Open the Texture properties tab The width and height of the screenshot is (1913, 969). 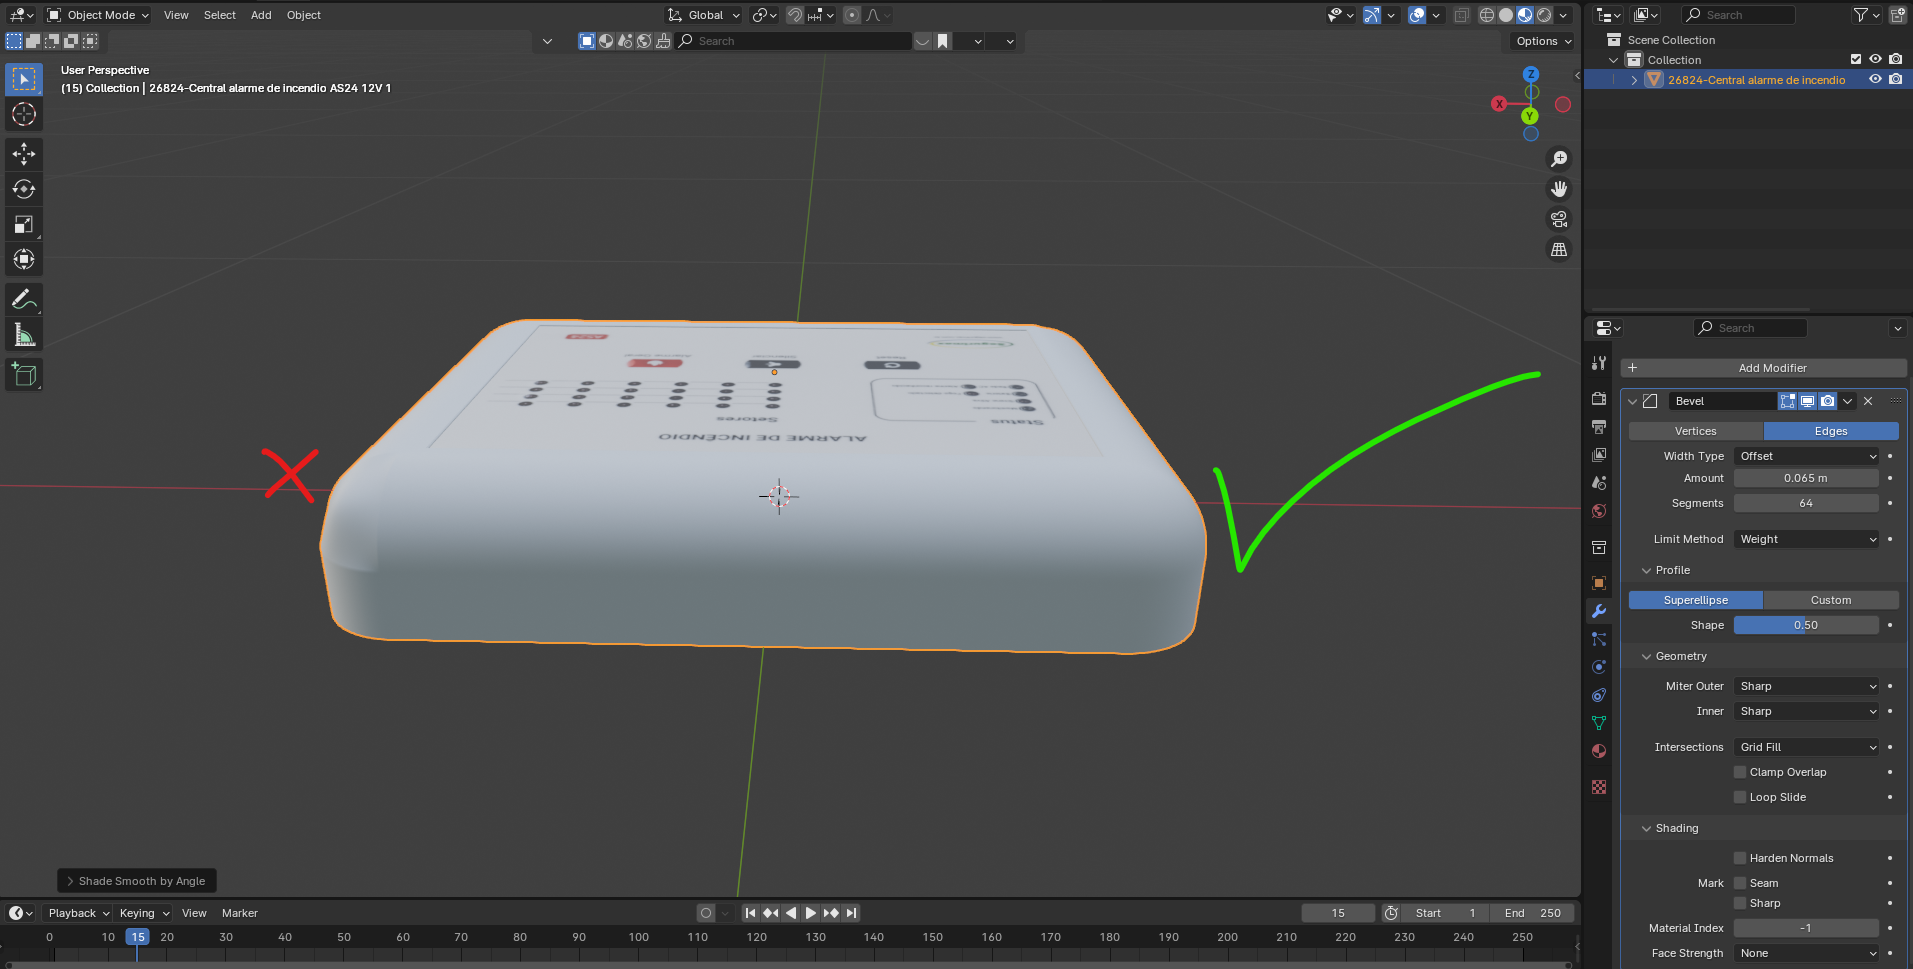click(x=1599, y=787)
